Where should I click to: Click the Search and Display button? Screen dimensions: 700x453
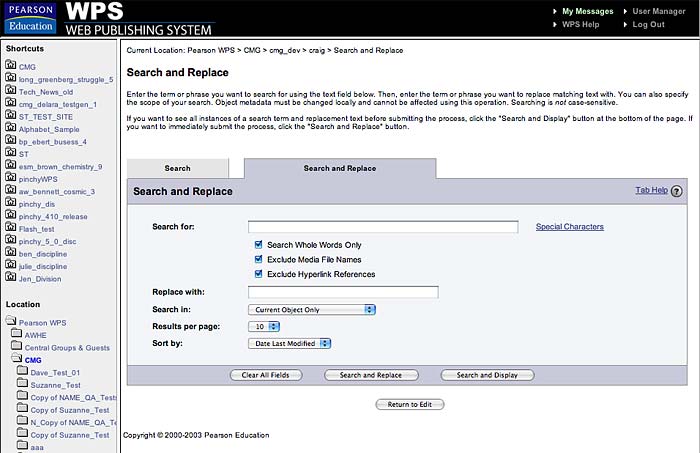click(x=487, y=375)
